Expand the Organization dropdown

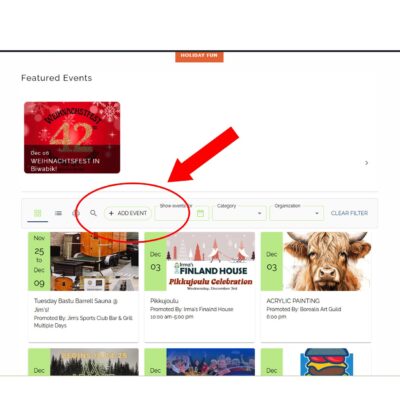tap(297, 213)
